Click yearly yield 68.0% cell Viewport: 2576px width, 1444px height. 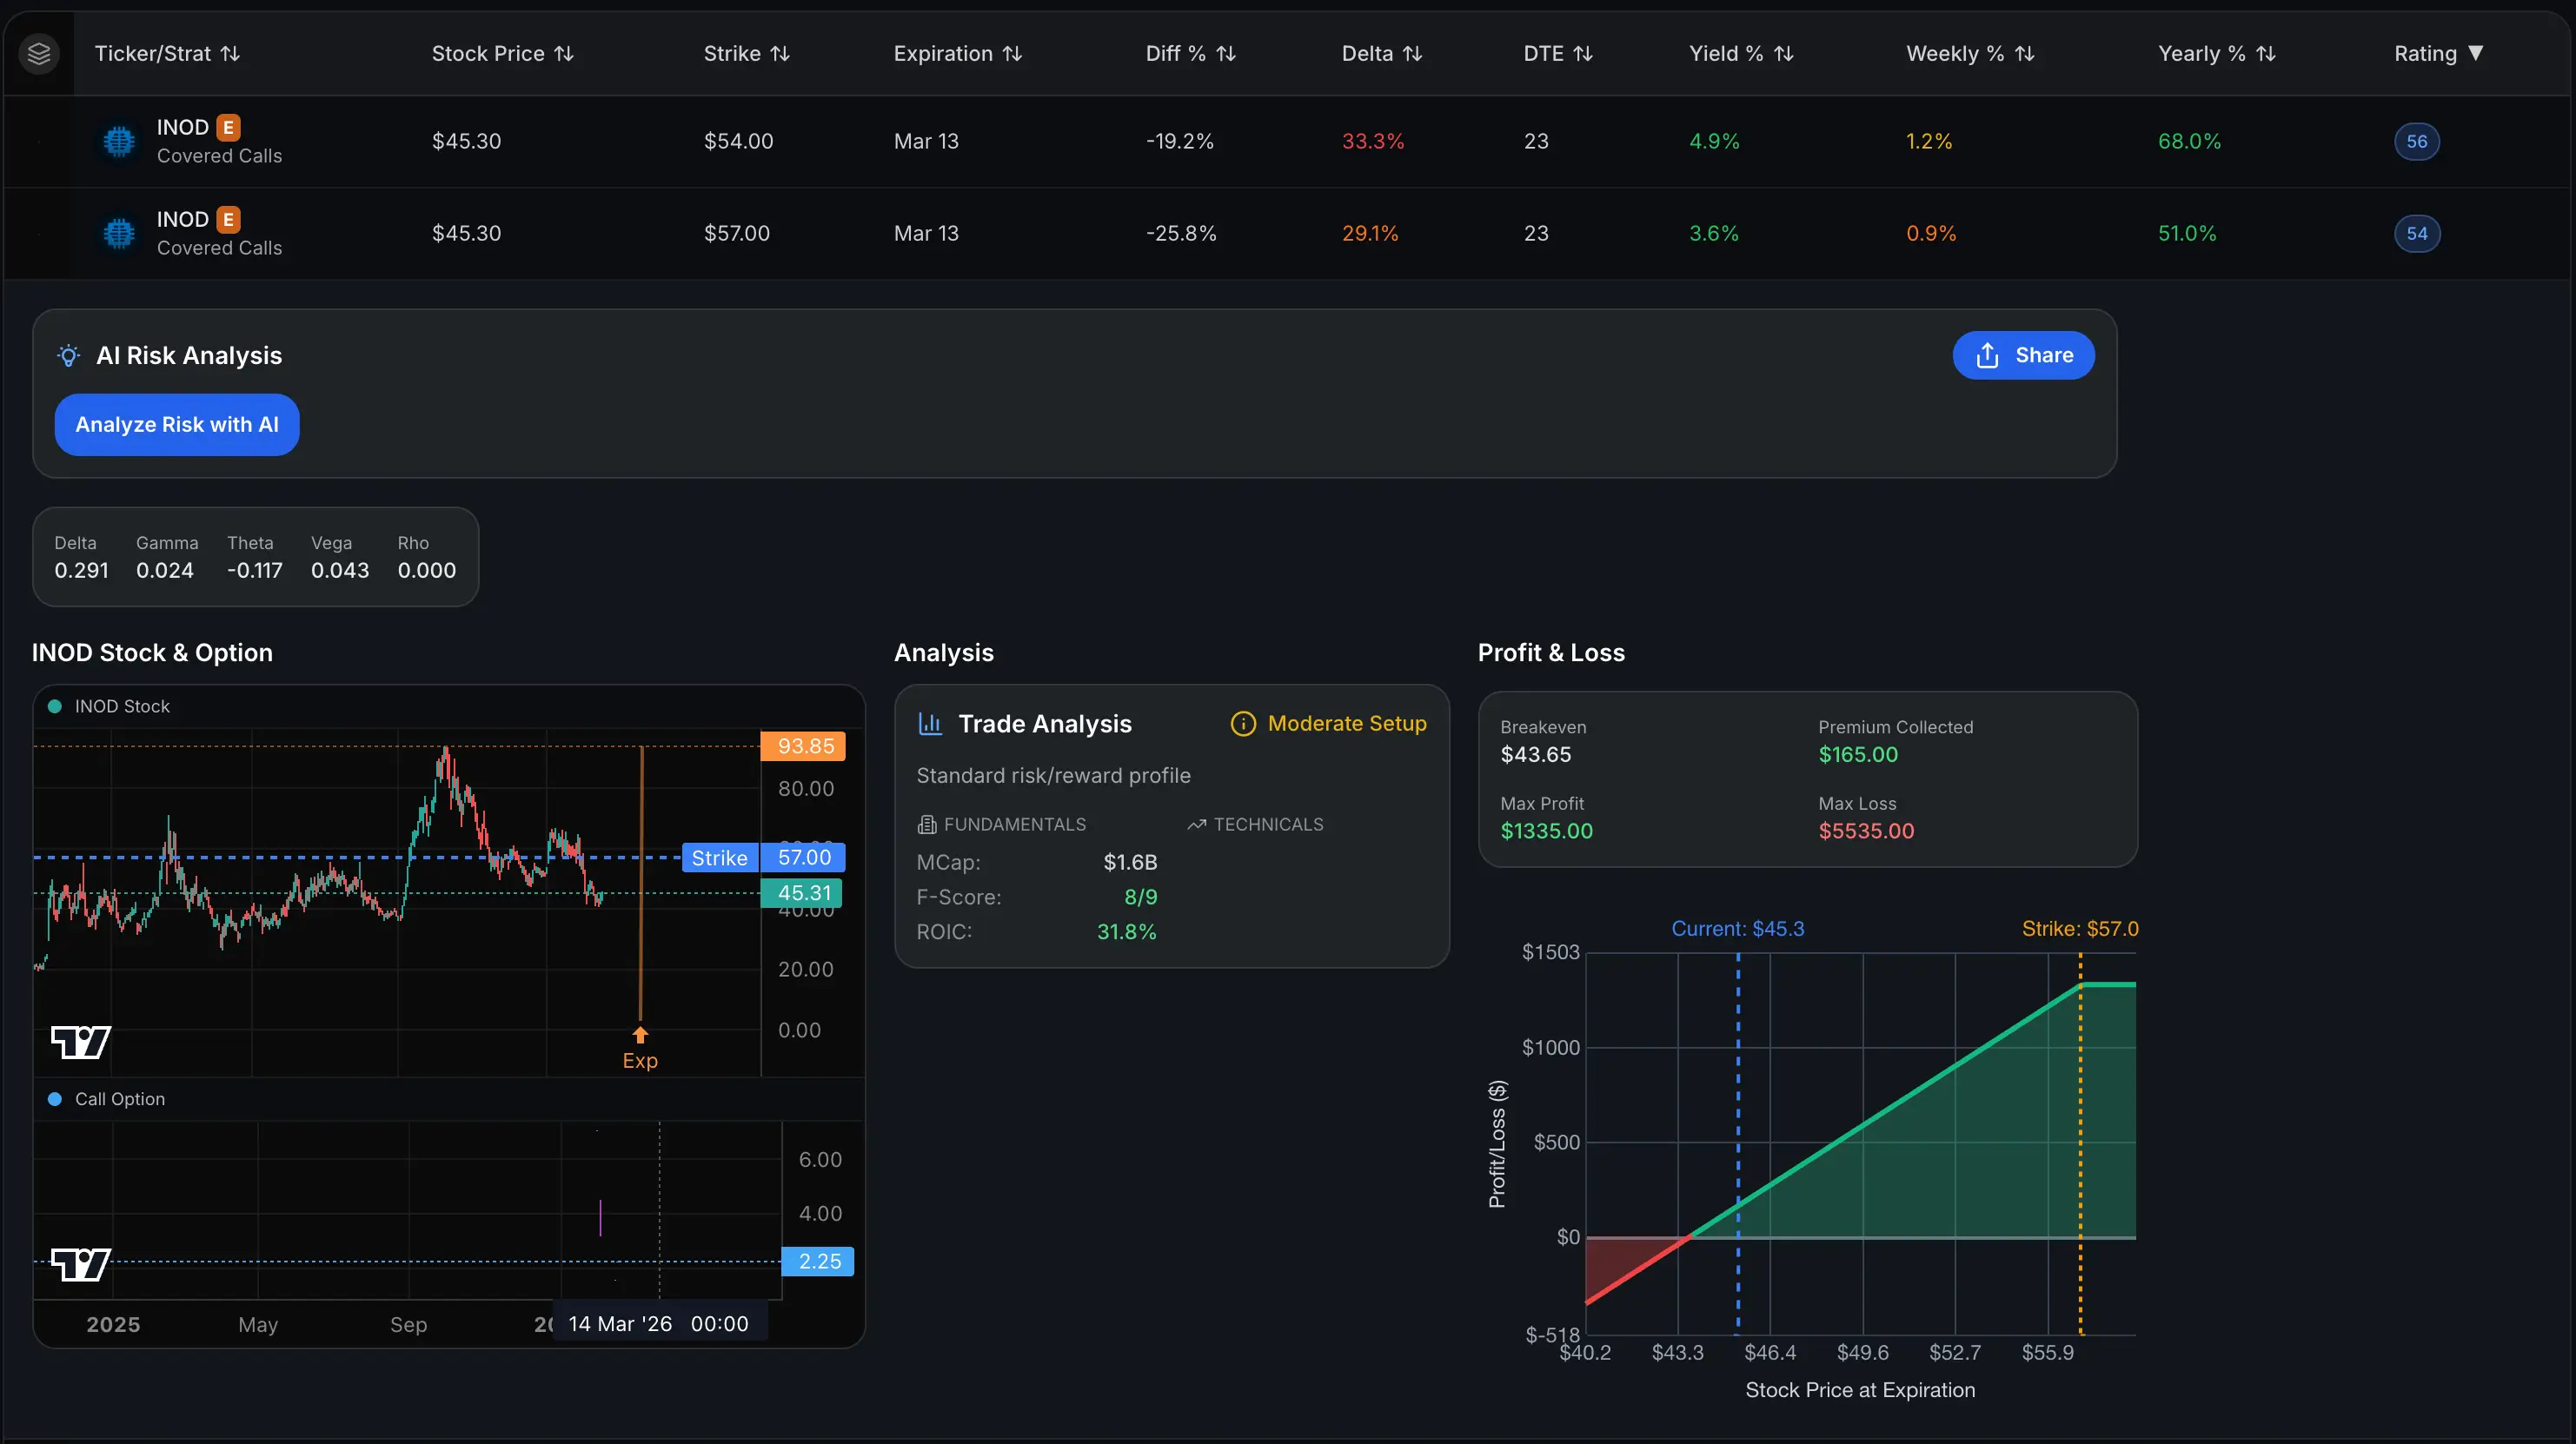[x=2189, y=141]
